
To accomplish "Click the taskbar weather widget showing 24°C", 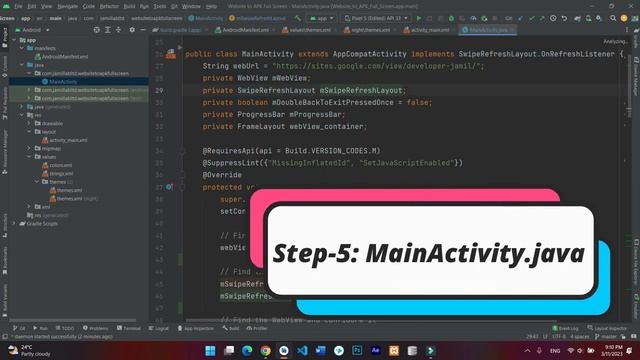I will point(29,351).
